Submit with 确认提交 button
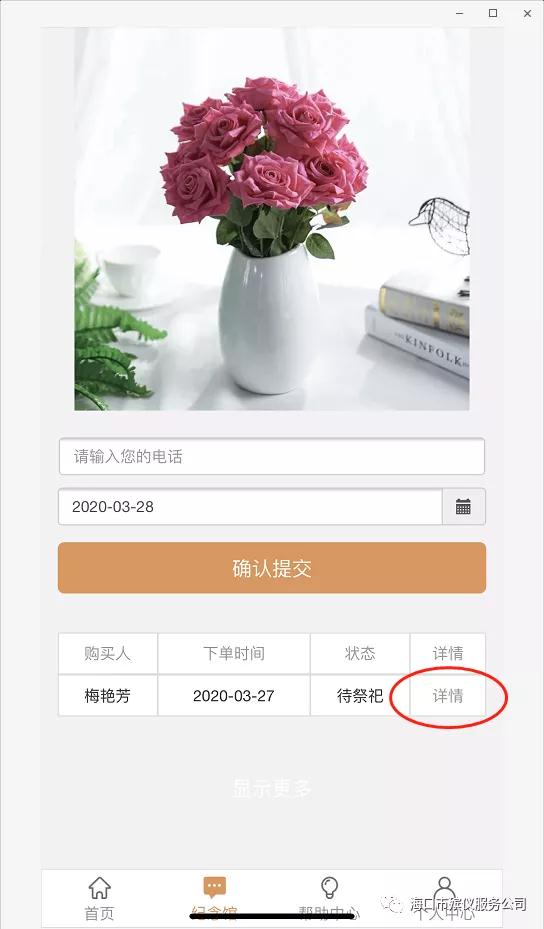This screenshot has width=544, height=929. point(272,568)
